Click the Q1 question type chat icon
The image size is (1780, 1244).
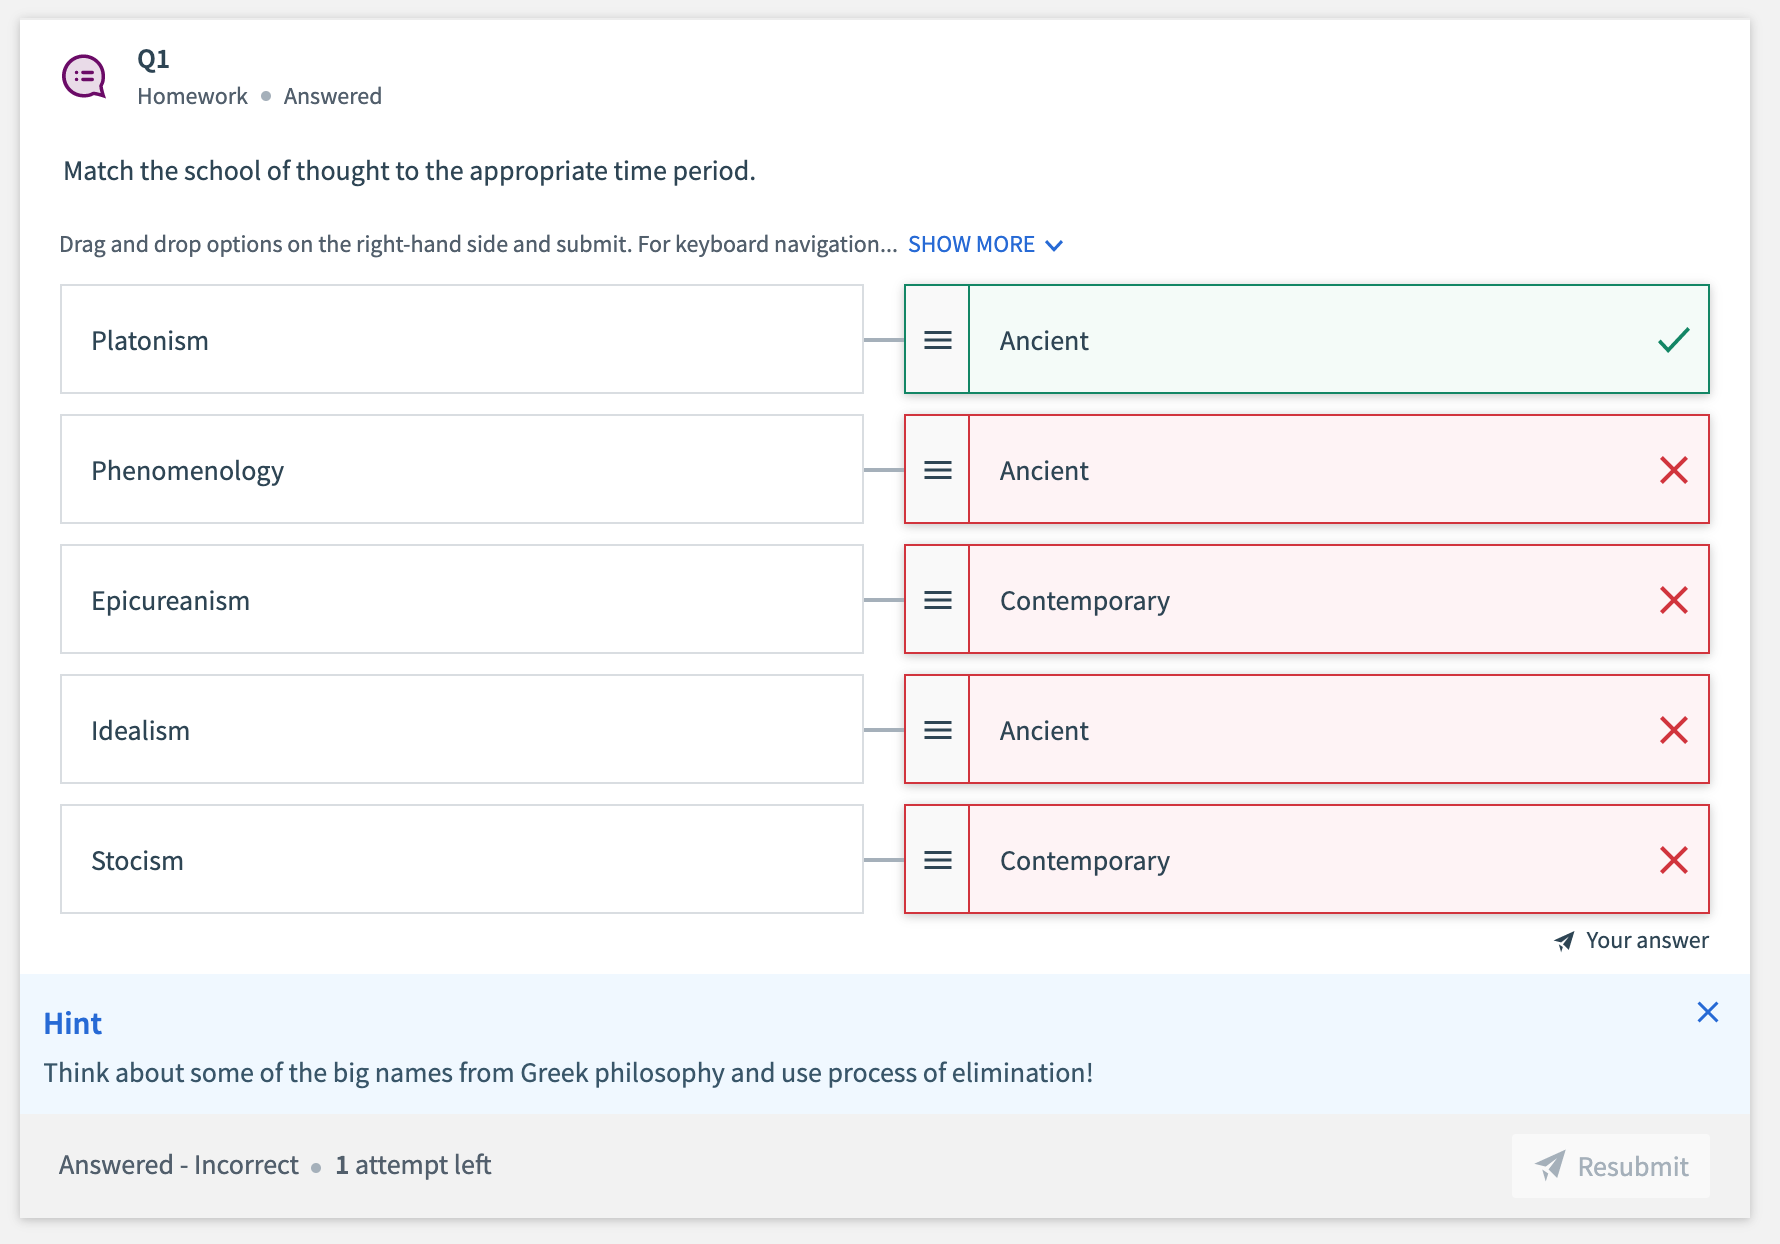click(84, 77)
